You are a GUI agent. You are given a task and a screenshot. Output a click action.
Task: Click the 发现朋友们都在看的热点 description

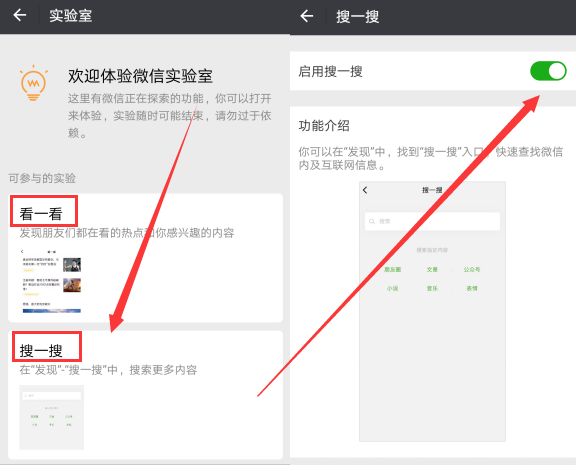point(127,233)
